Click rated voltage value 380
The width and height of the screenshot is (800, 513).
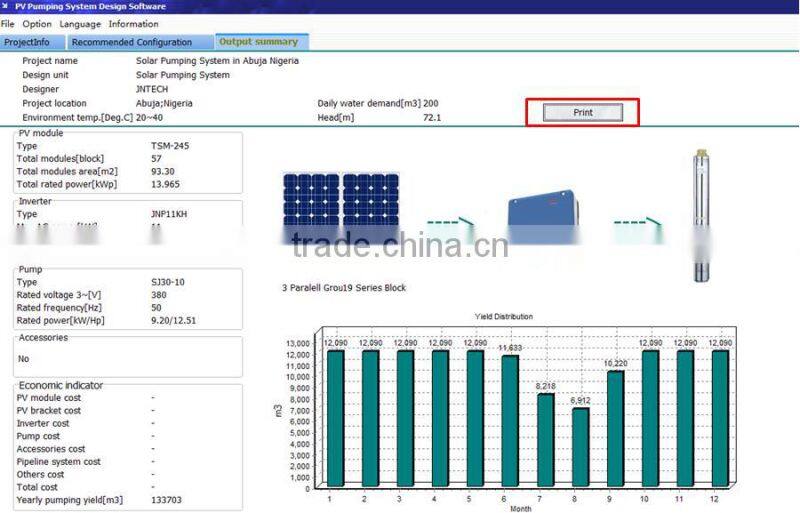[159, 295]
